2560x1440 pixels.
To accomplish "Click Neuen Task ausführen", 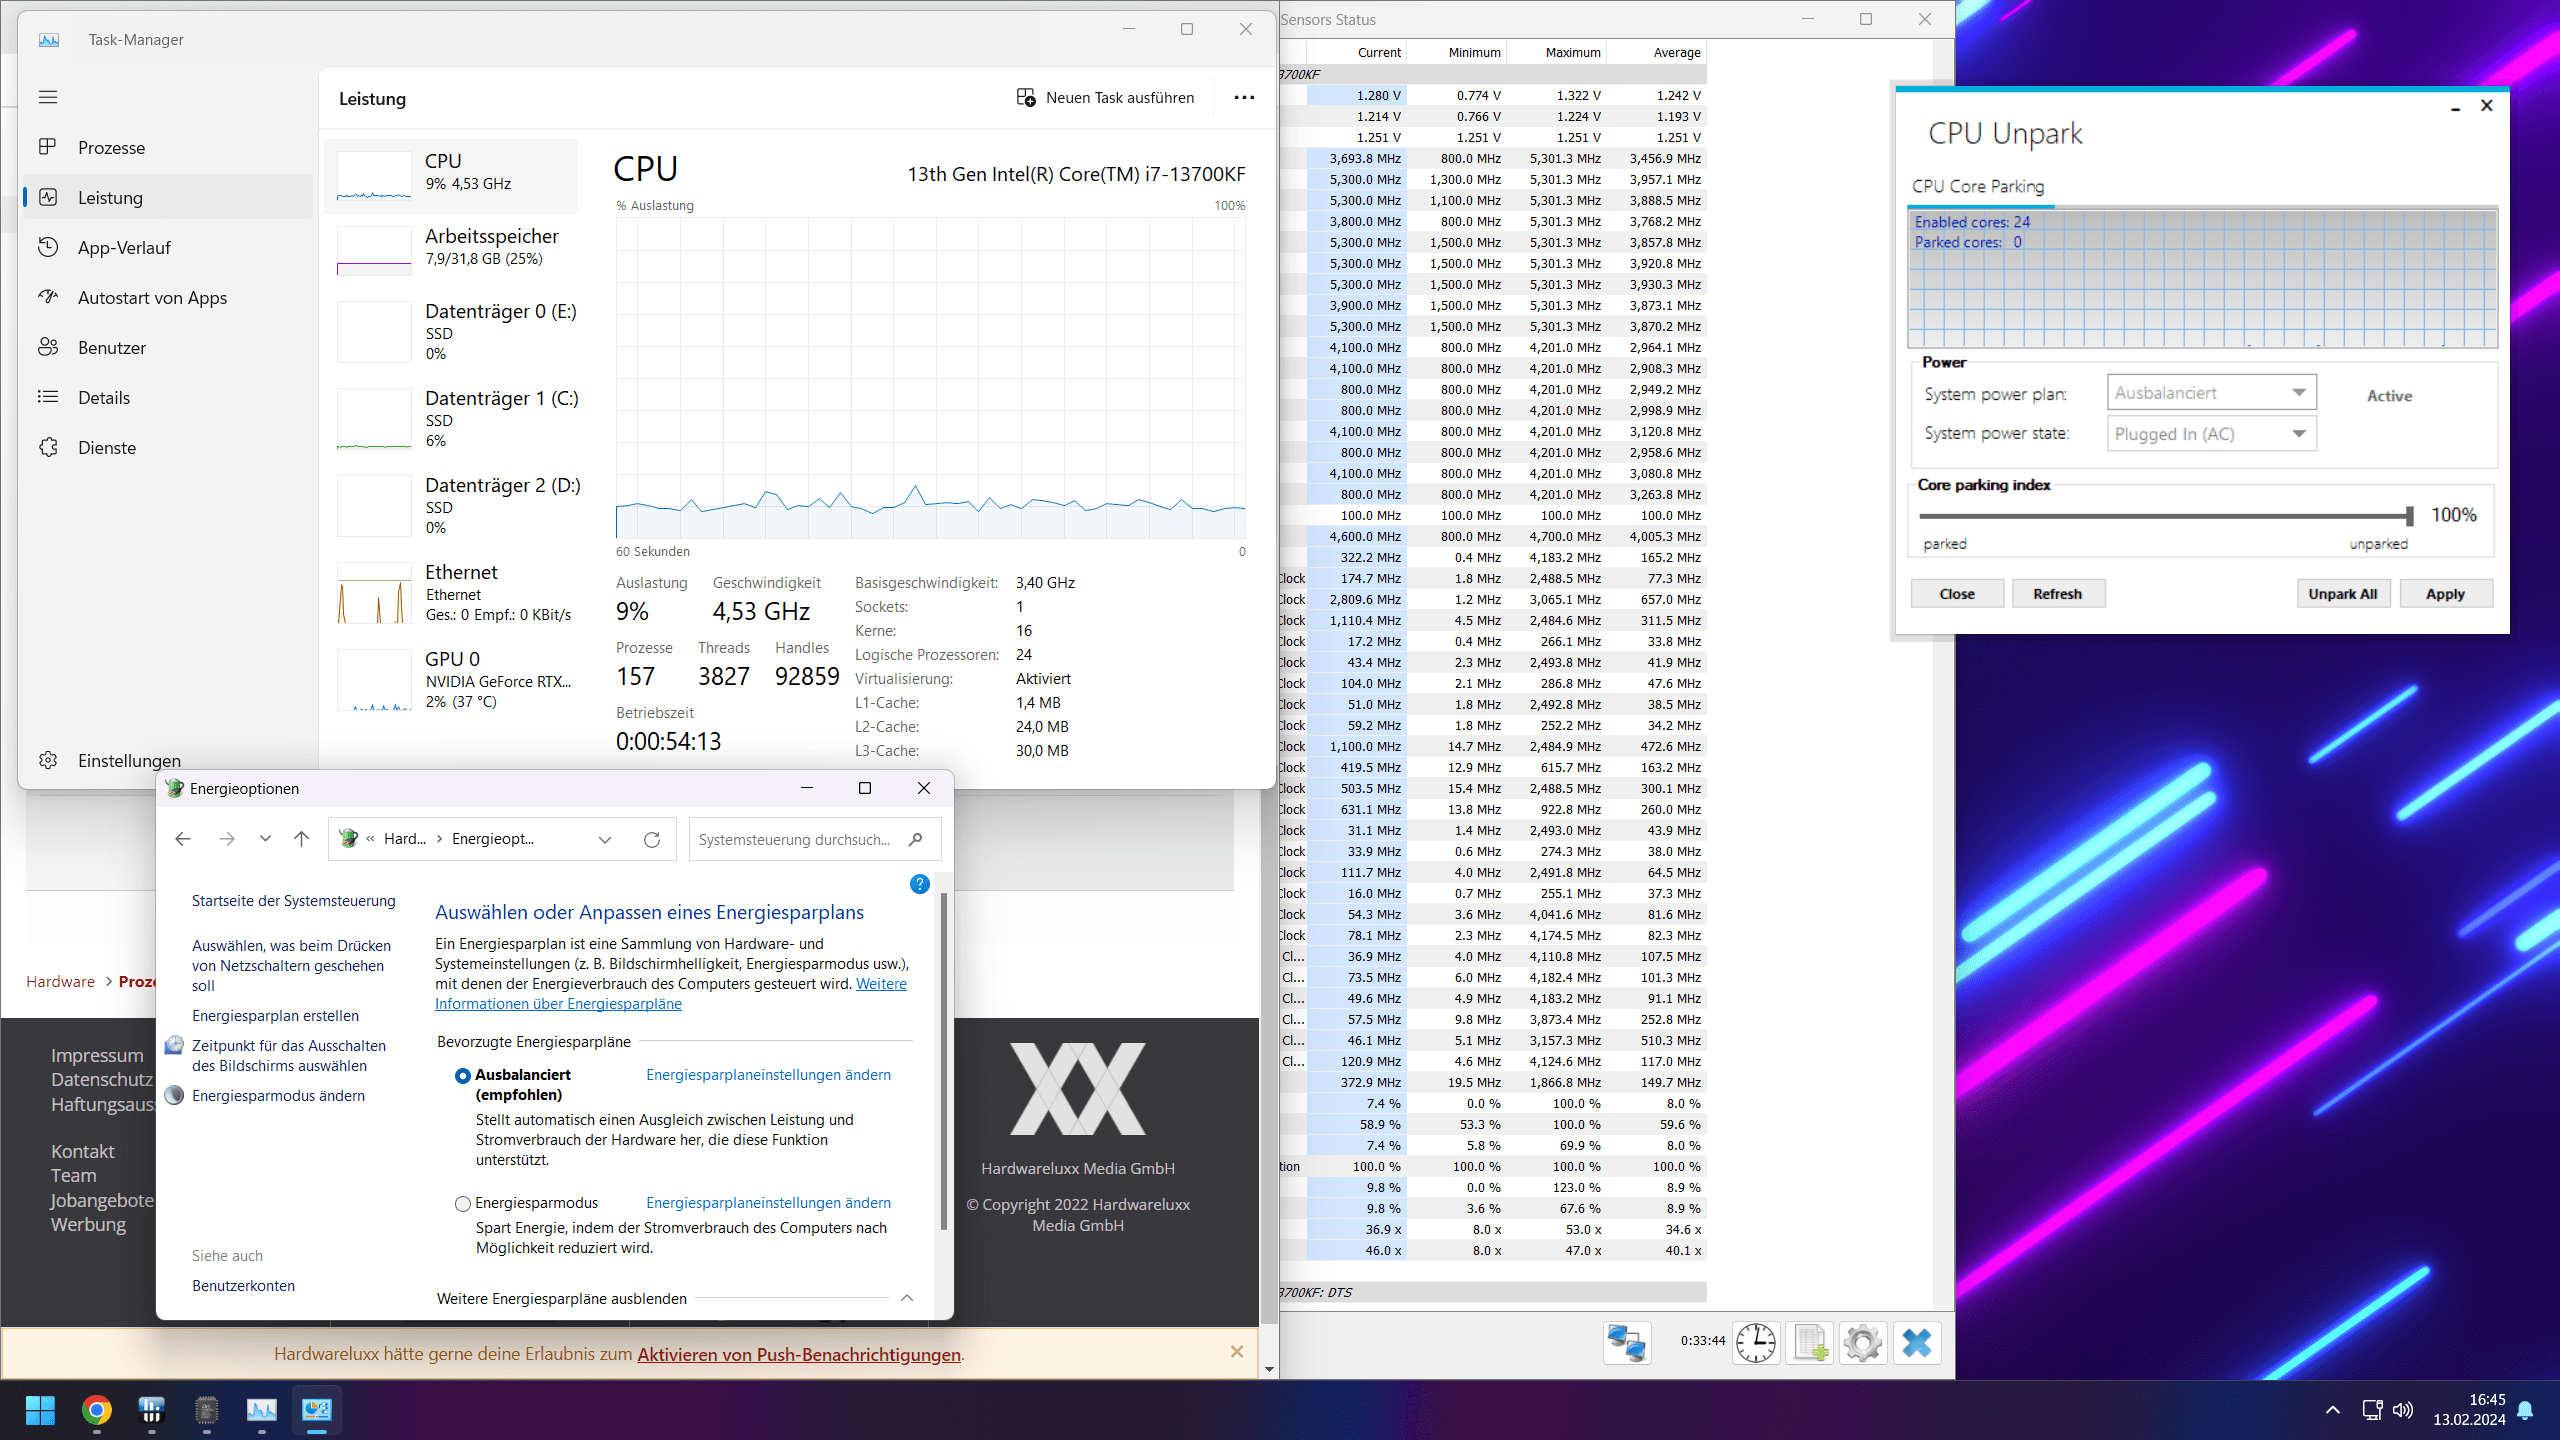I will tap(1105, 97).
